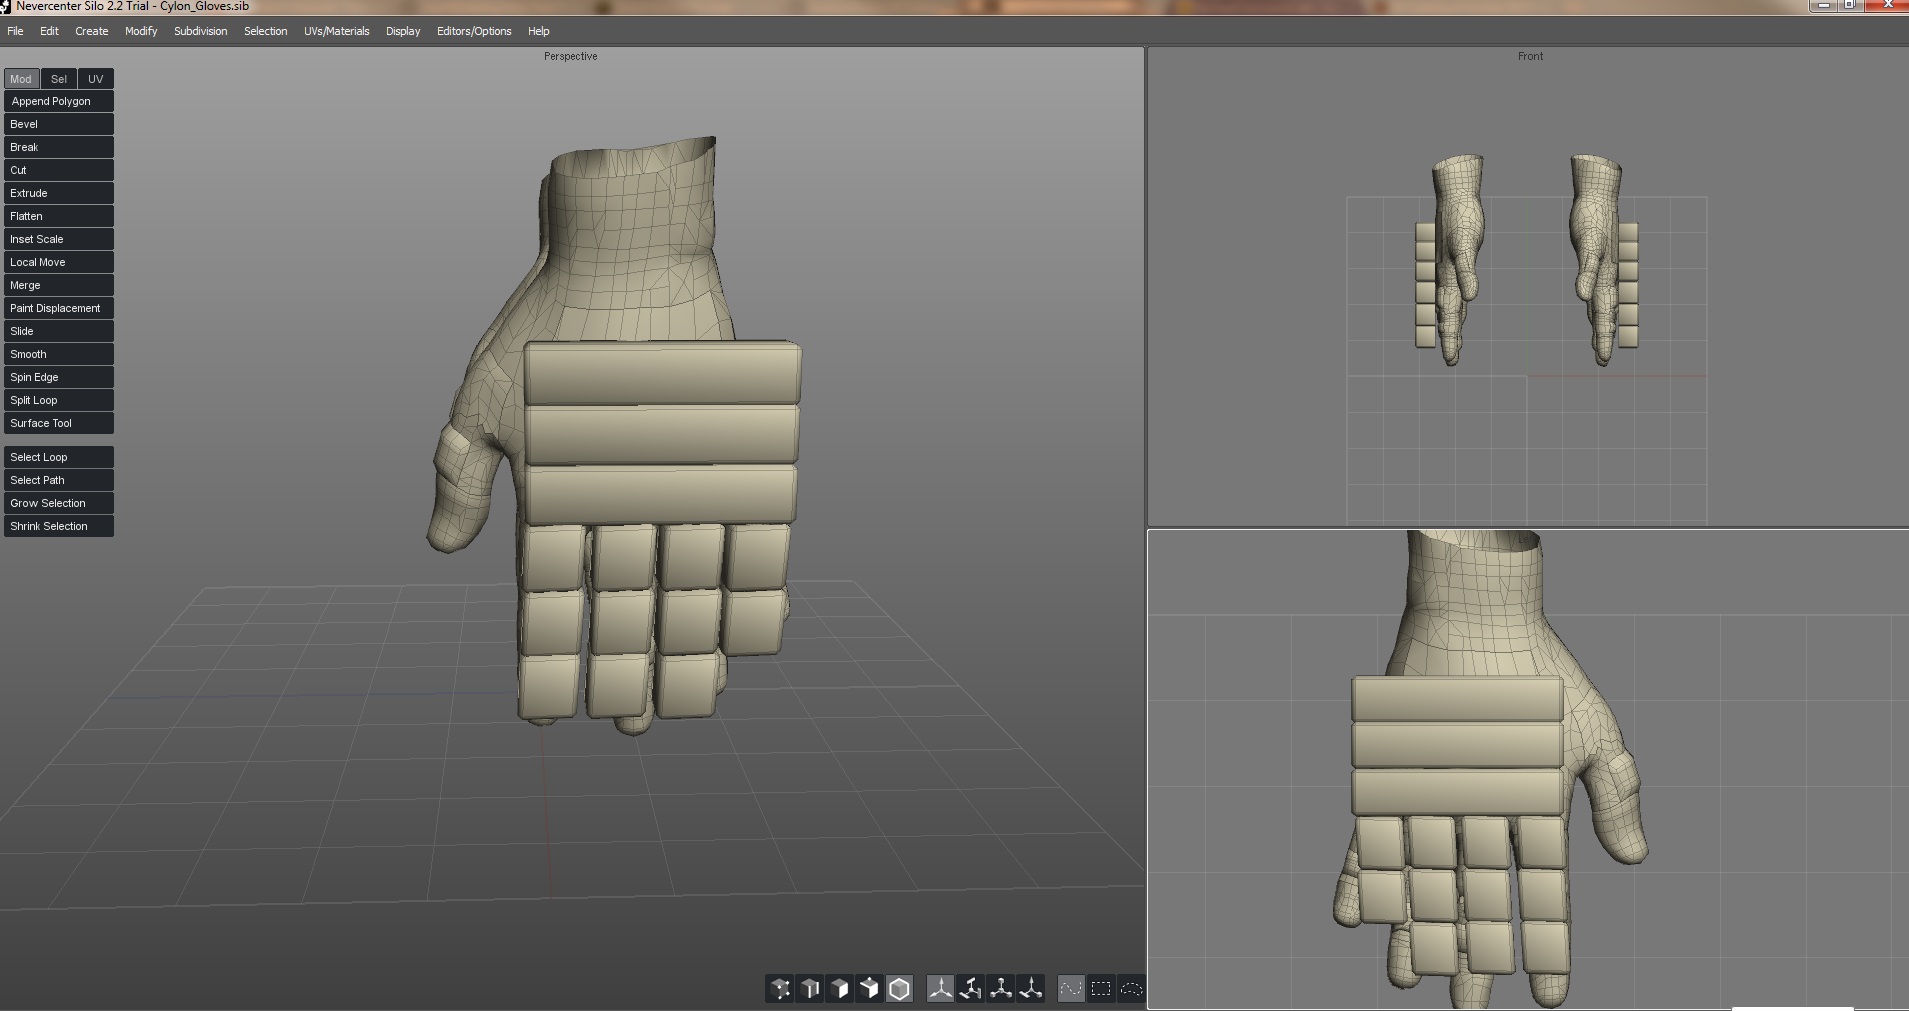Click the Inset Scale button

(59, 239)
